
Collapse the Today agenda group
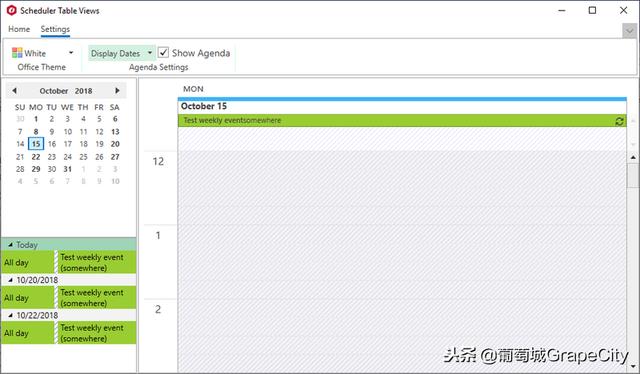11,245
